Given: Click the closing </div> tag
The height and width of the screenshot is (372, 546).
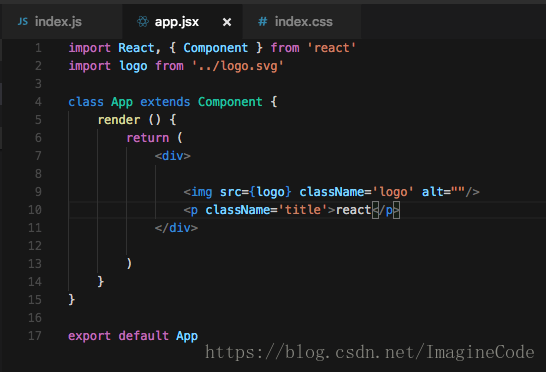Looking at the screenshot, I should point(176,228).
